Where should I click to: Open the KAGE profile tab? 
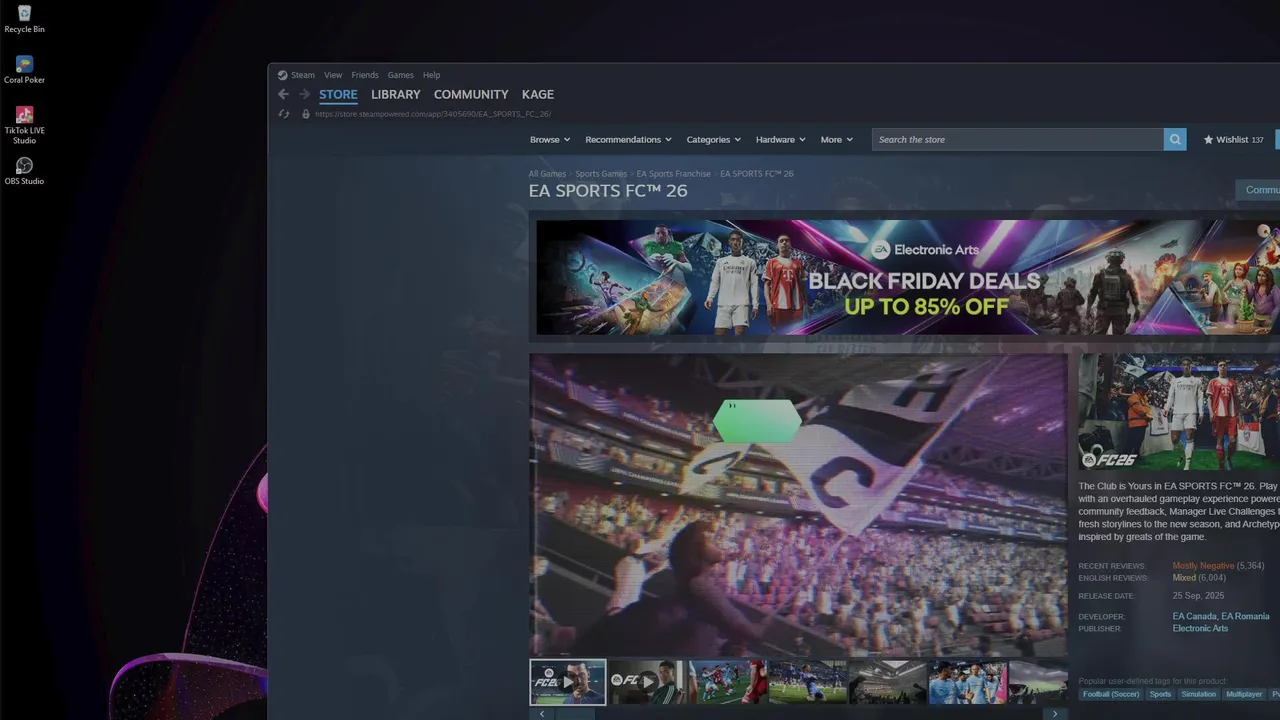(x=538, y=94)
